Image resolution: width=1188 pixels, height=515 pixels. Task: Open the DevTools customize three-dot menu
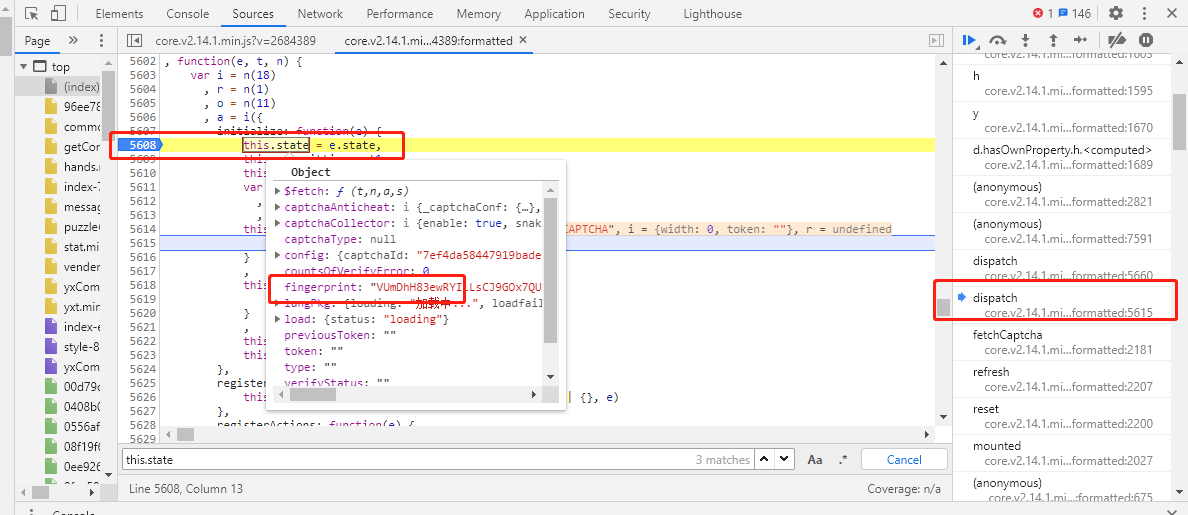(1145, 14)
